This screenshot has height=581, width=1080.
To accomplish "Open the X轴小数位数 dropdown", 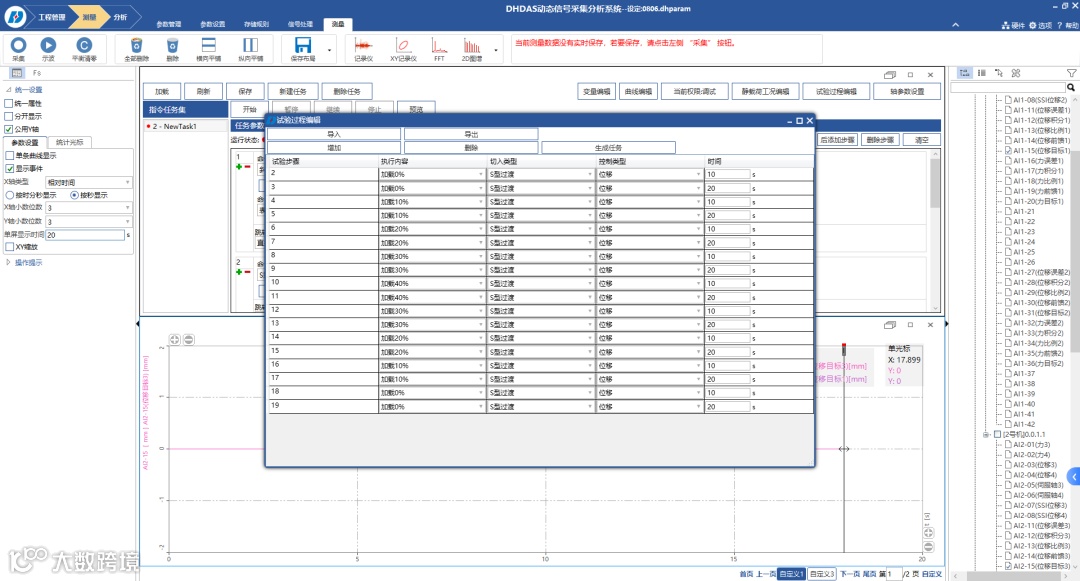I will (89, 207).
